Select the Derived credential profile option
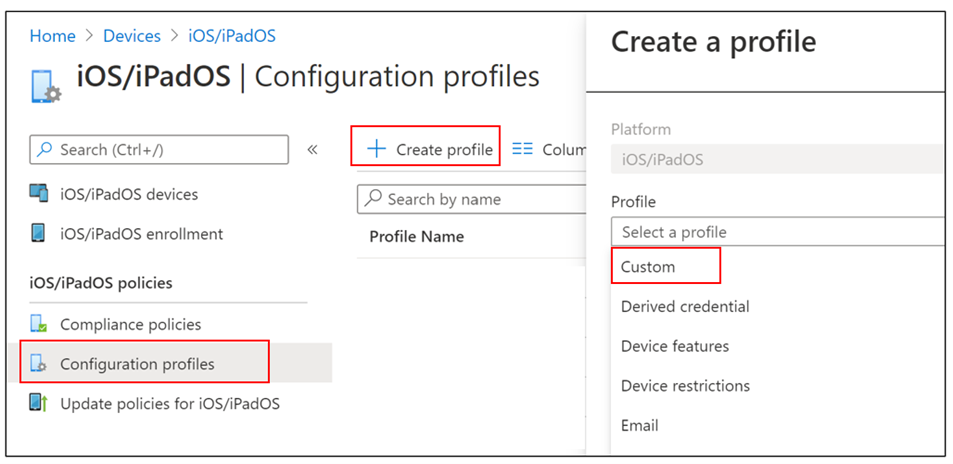The width and height of the screenshot is (953, 464). pos(685,306)
